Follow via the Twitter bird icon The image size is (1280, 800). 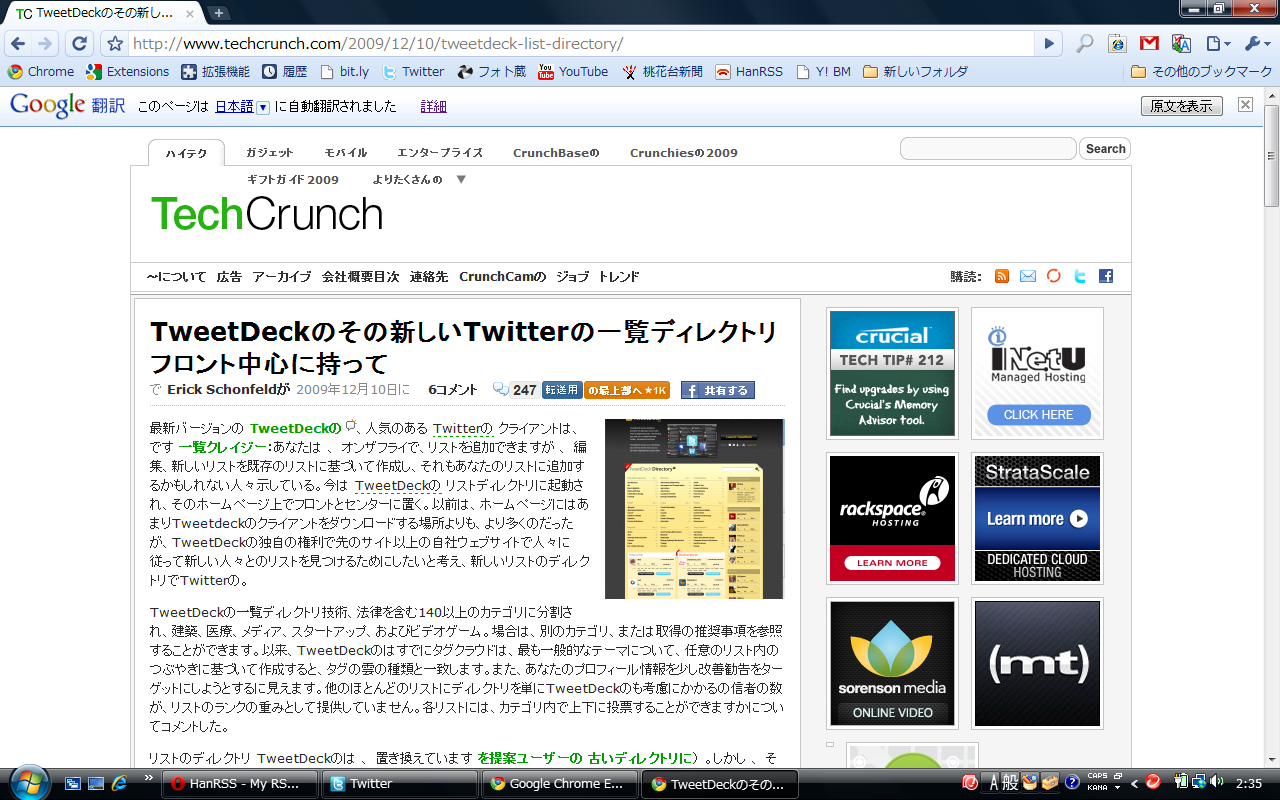[x=1080, y=276]
